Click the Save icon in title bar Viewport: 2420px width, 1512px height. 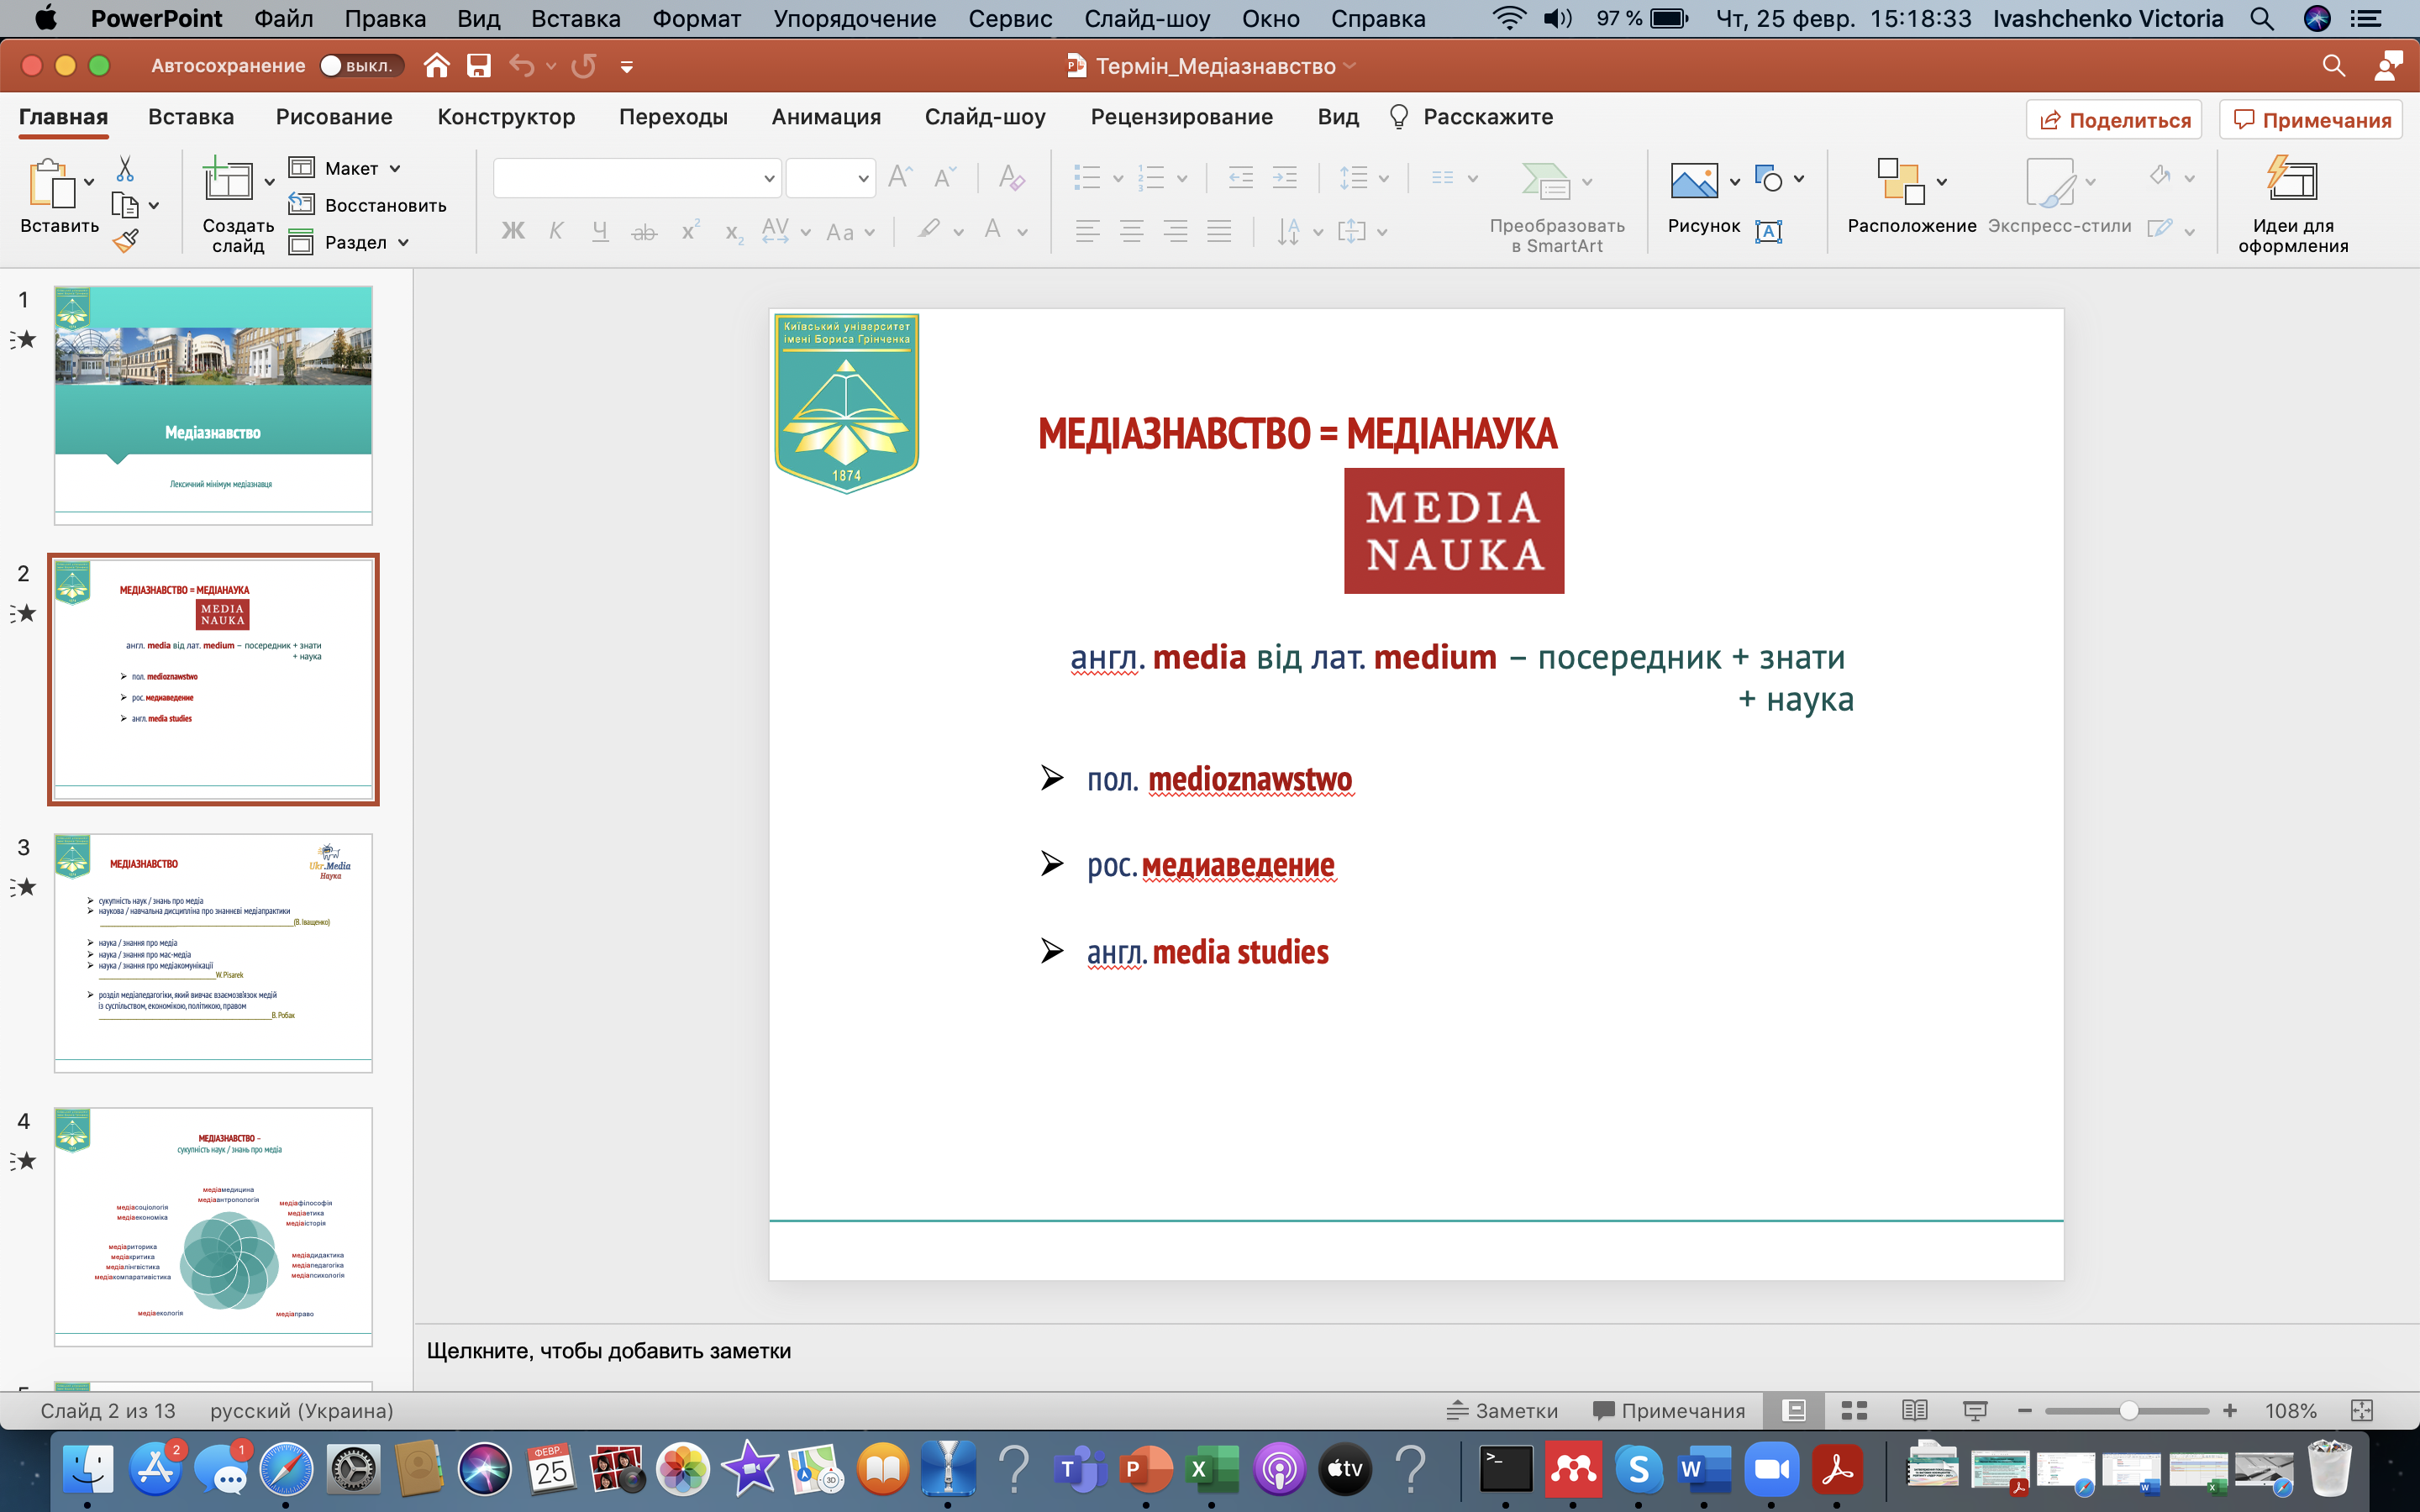tap(479, 66)
